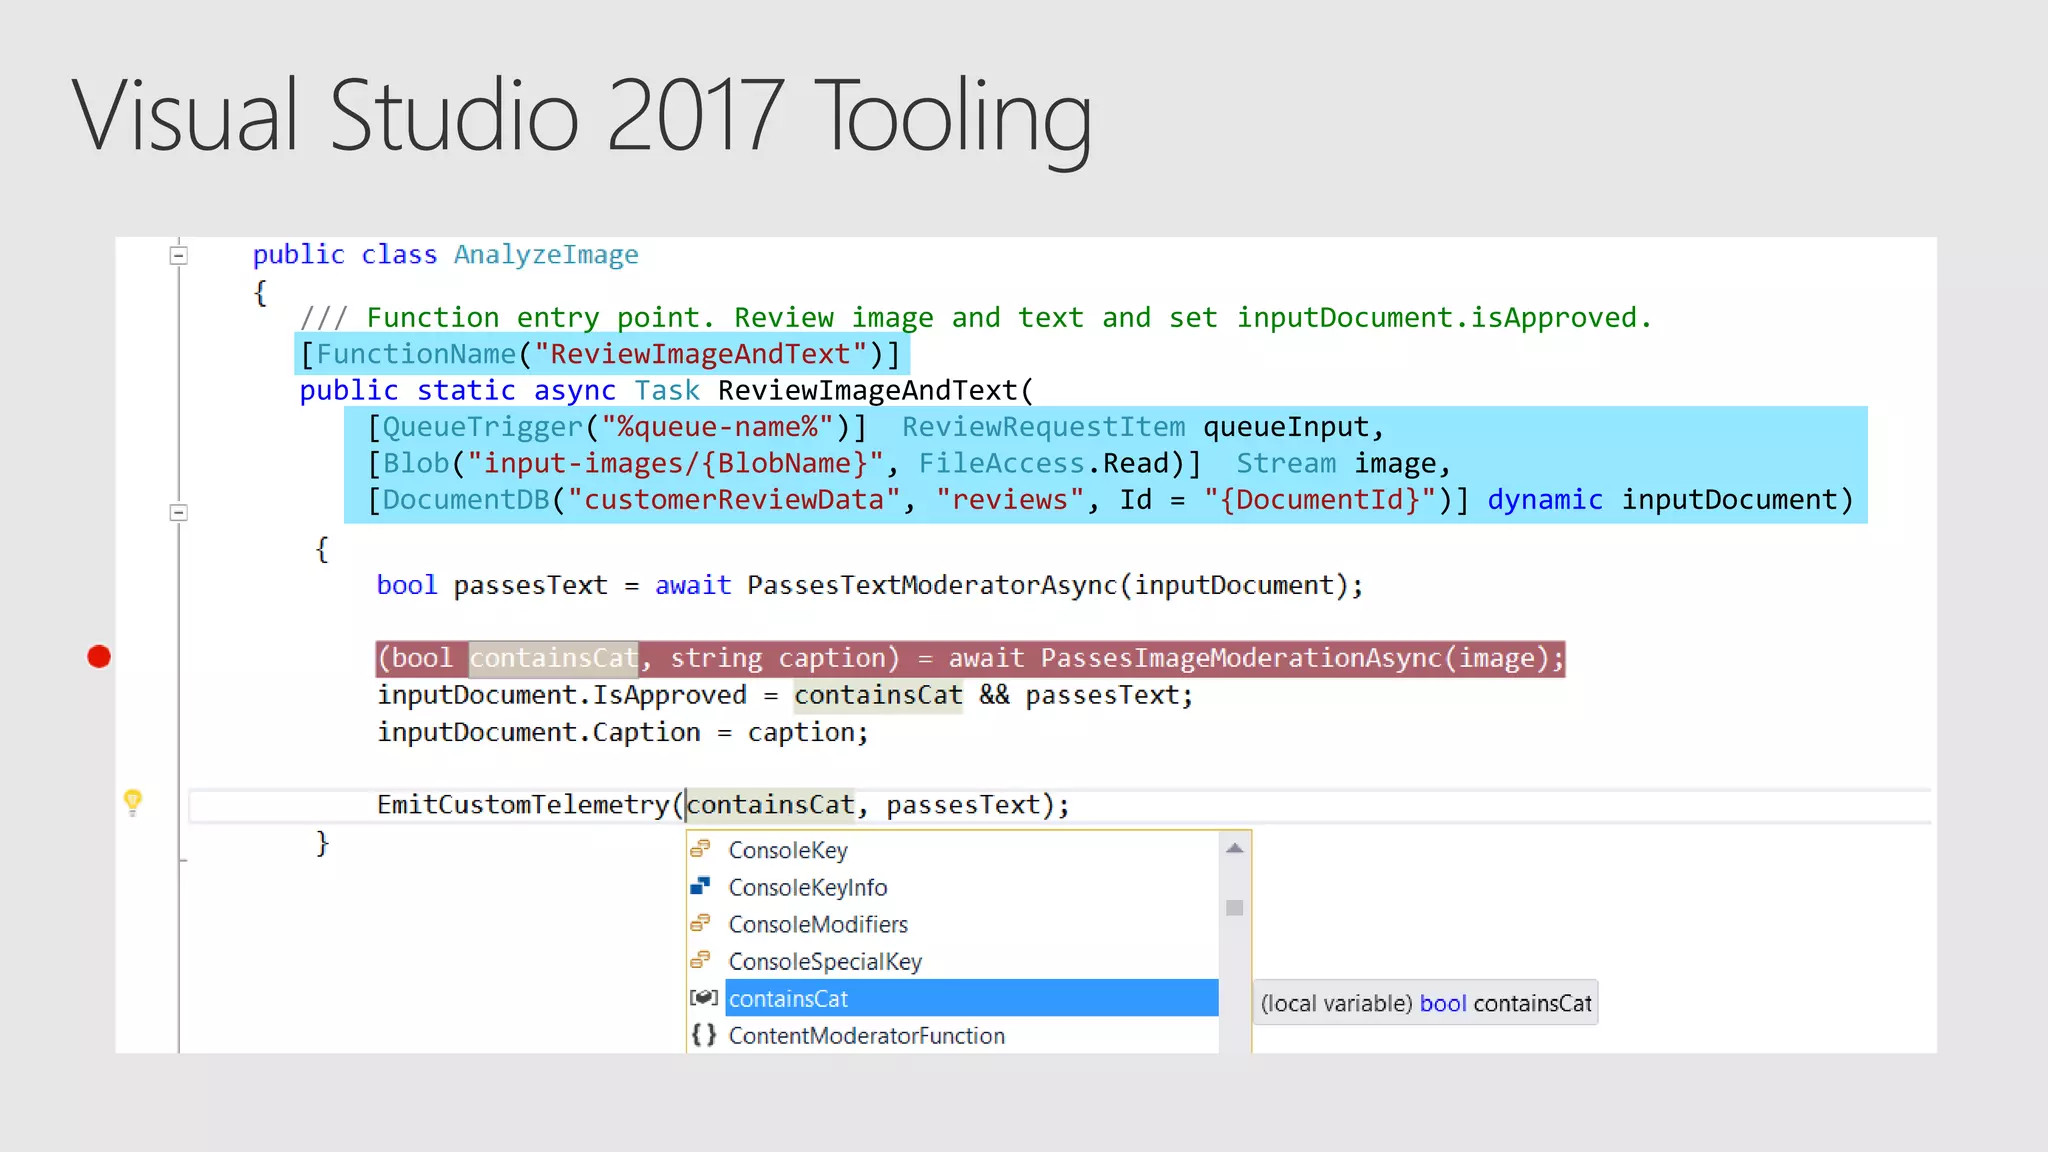This screenshot has width=2048, height=1152.
Task: Click PassesImageModerationAsync on the breakpoint line
Action: 1242,658
